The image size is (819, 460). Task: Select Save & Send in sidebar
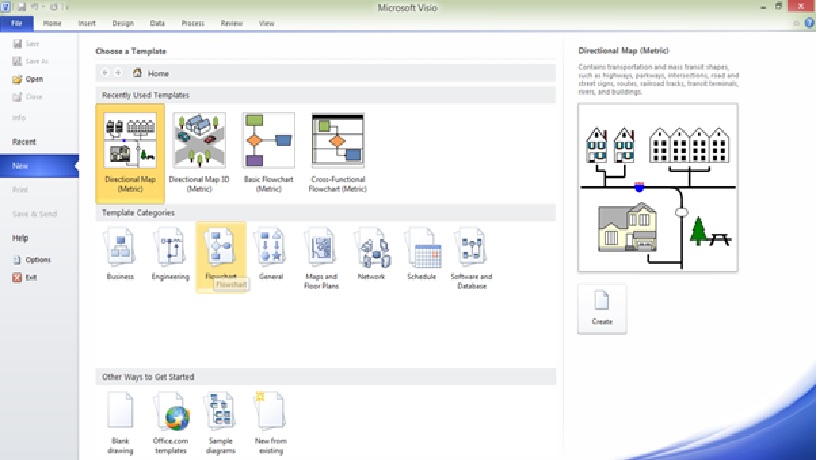[34, 214]
